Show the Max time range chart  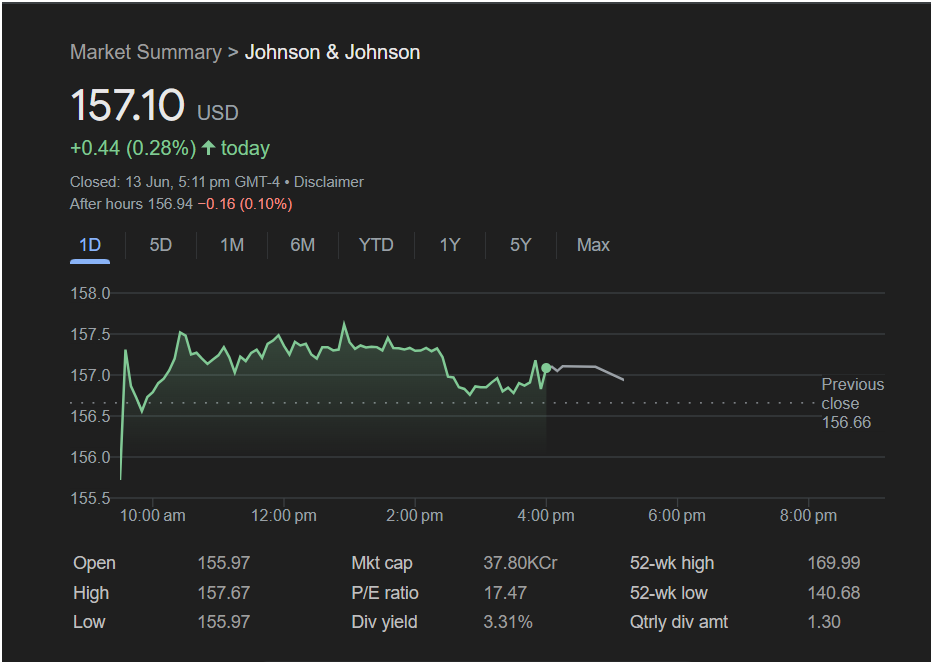tap(593, 245)
